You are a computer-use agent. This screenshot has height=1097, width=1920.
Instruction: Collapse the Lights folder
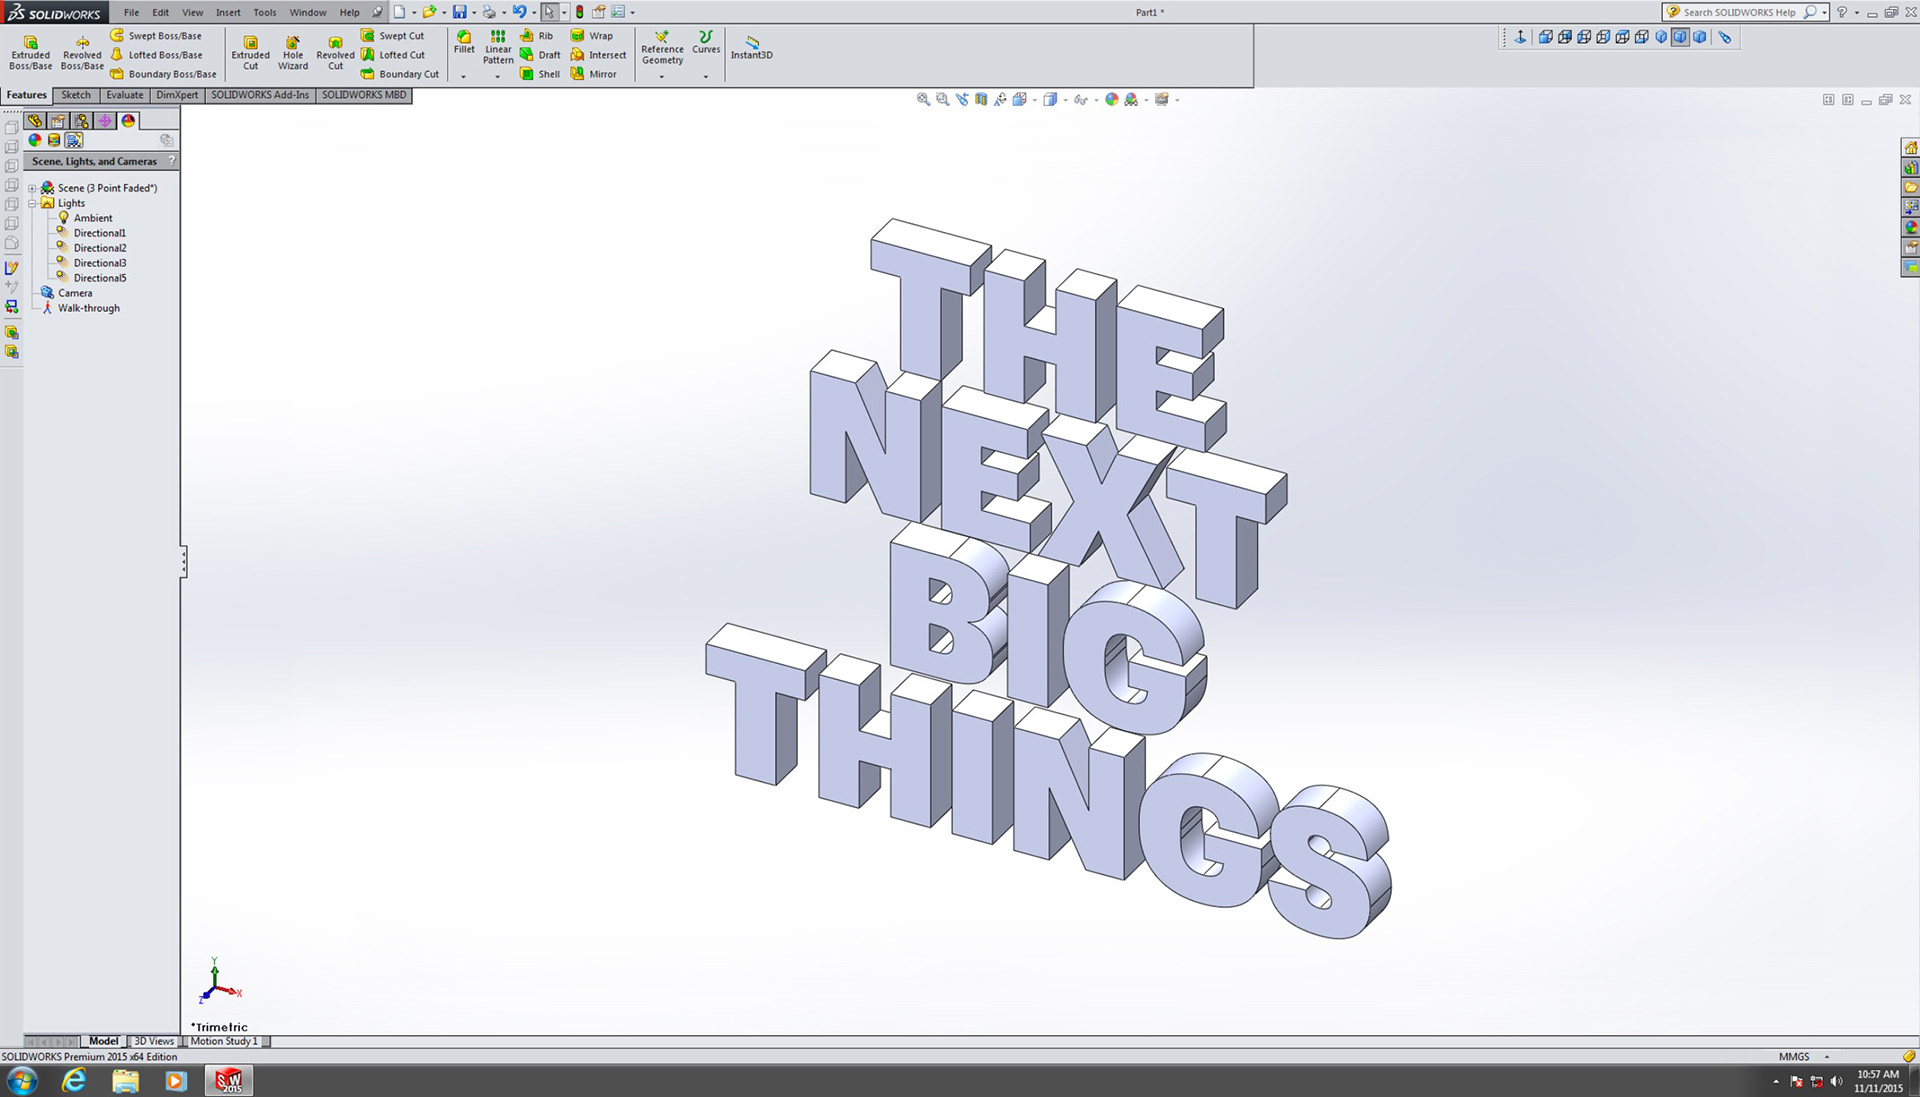point(32,203)
